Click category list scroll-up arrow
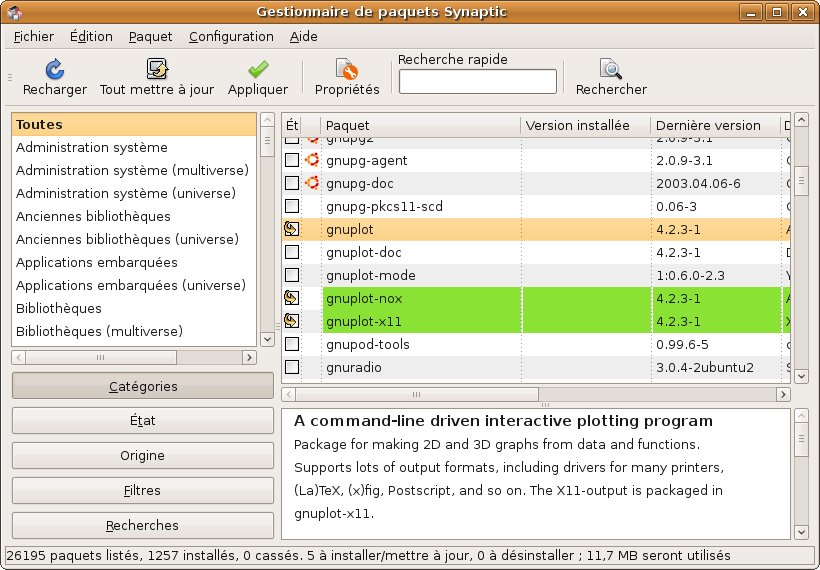 [267, 120]
